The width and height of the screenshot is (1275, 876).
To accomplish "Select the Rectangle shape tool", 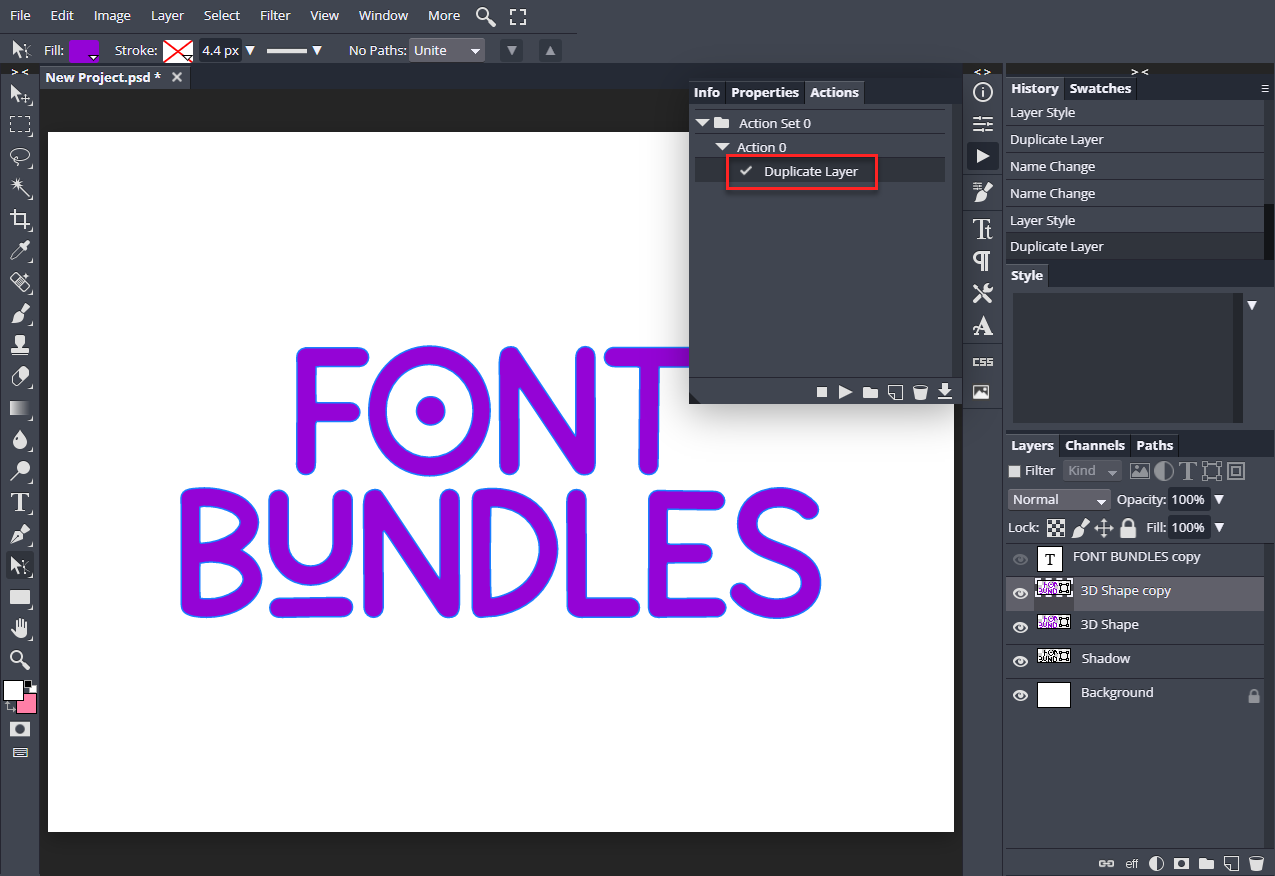I will click(20, 597).
